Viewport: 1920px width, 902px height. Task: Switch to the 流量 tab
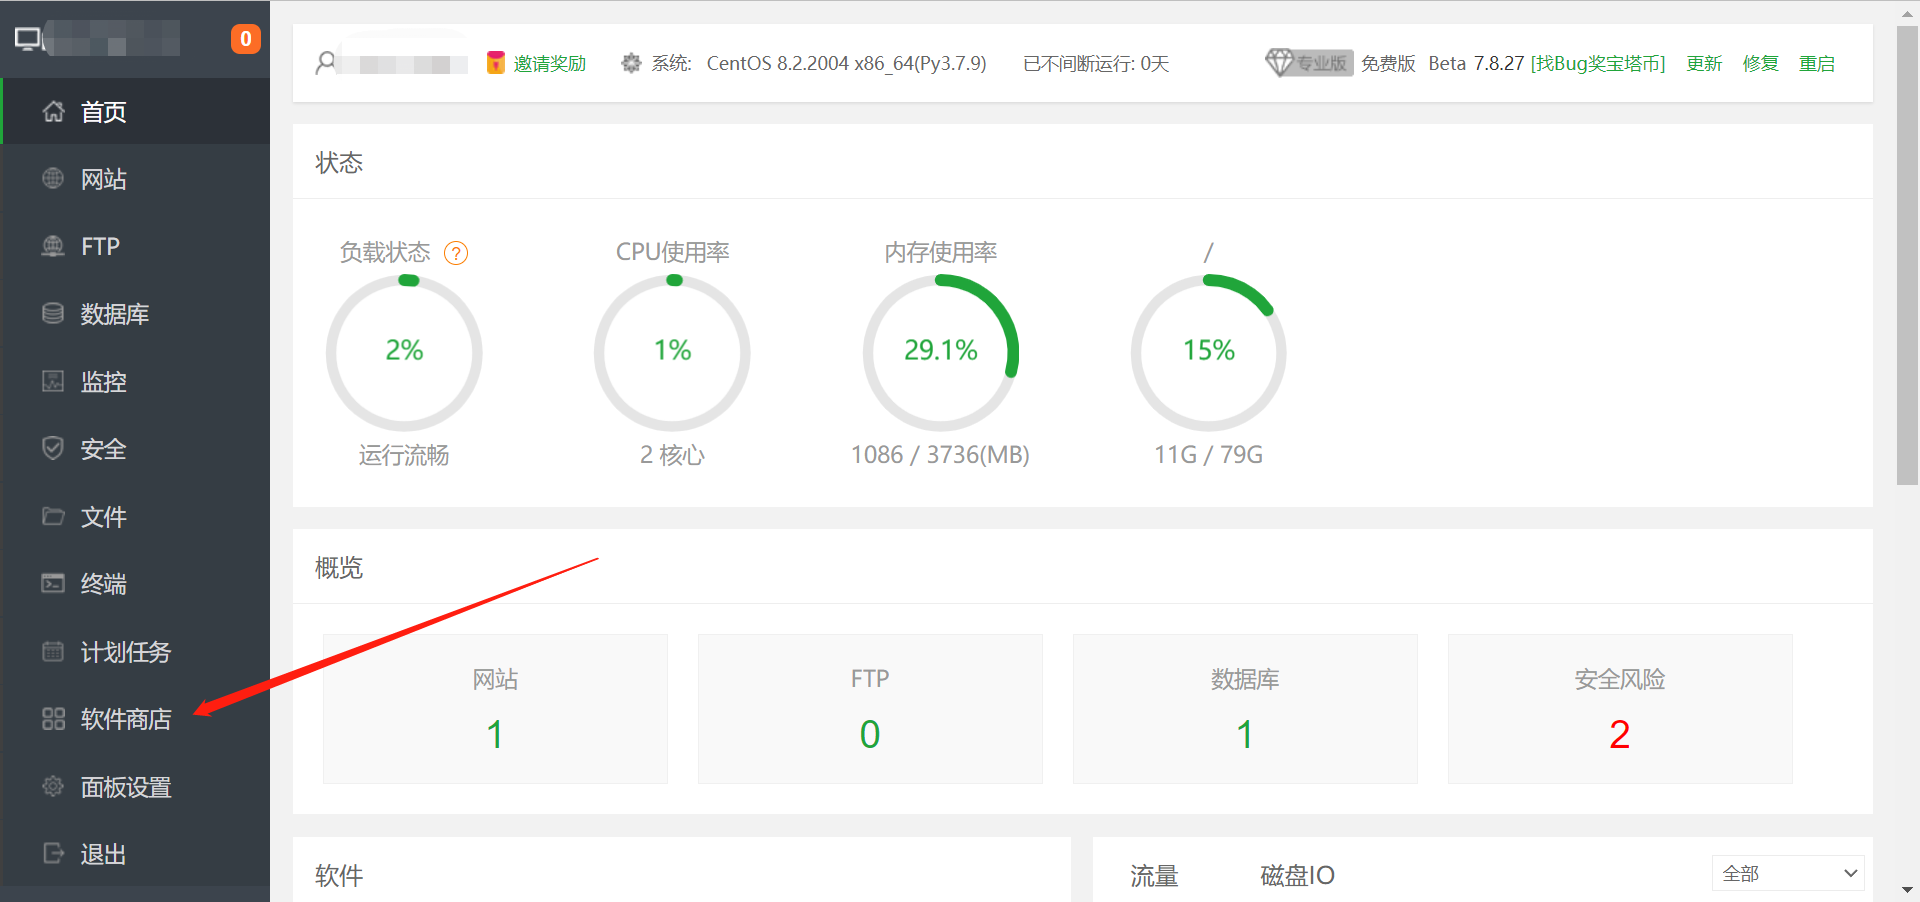pos(1154,876)
